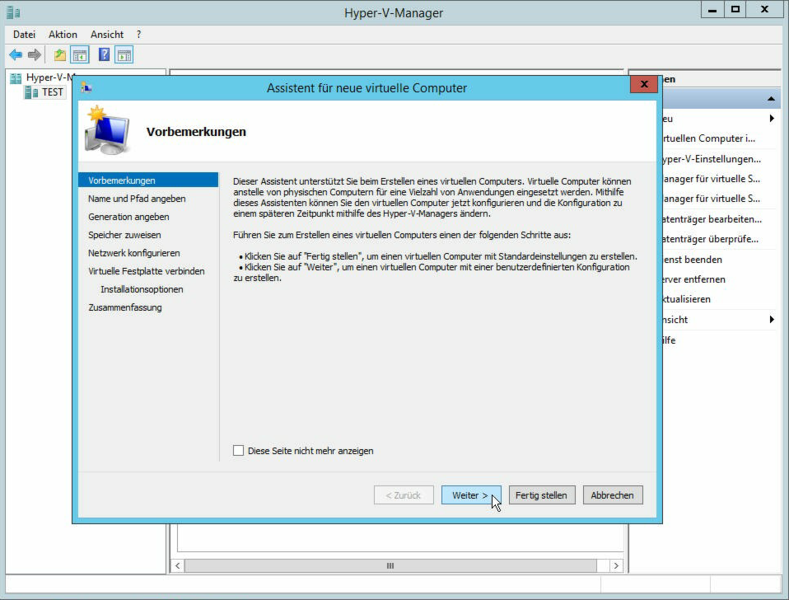Viewport: 789px width, 600px height.
Task: Click 'Hilfe' entry in the actions pane
Action: (x=669, y=340)
